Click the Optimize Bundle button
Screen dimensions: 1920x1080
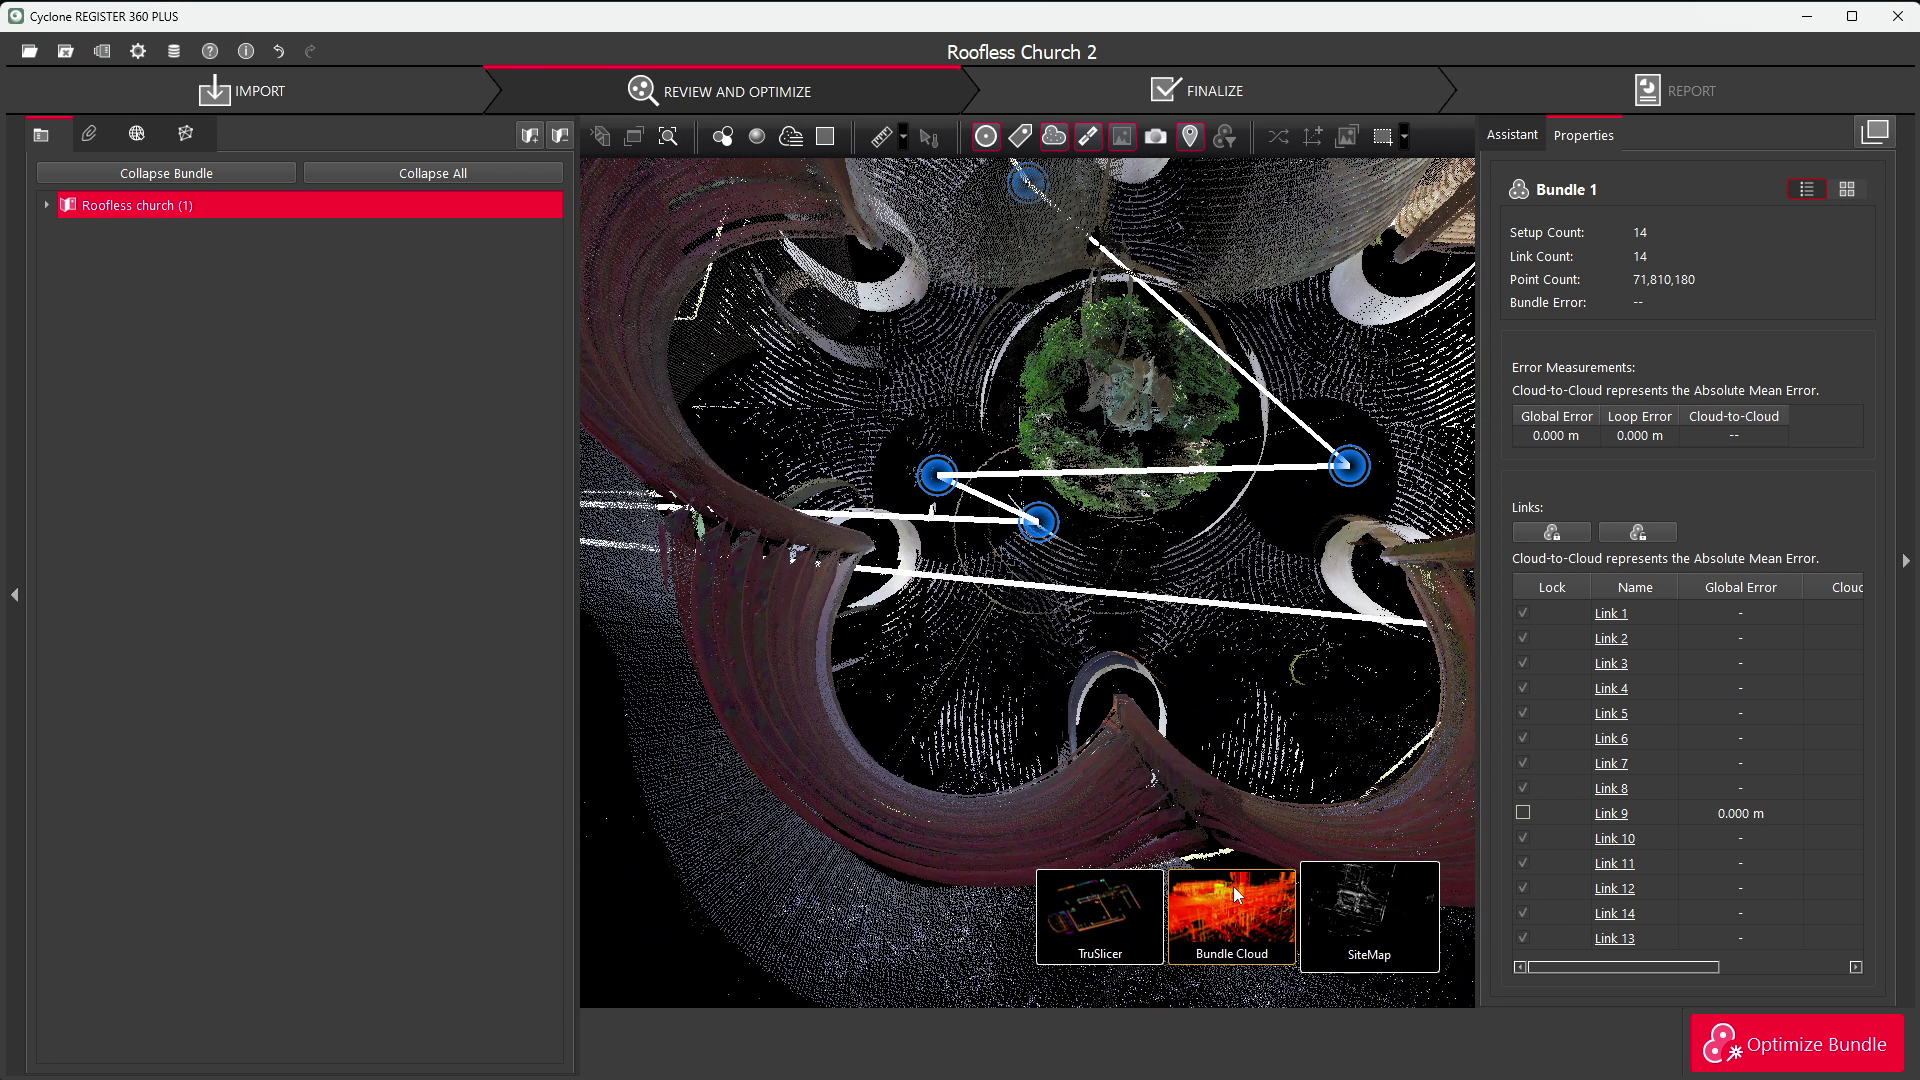(1797, 1044)
